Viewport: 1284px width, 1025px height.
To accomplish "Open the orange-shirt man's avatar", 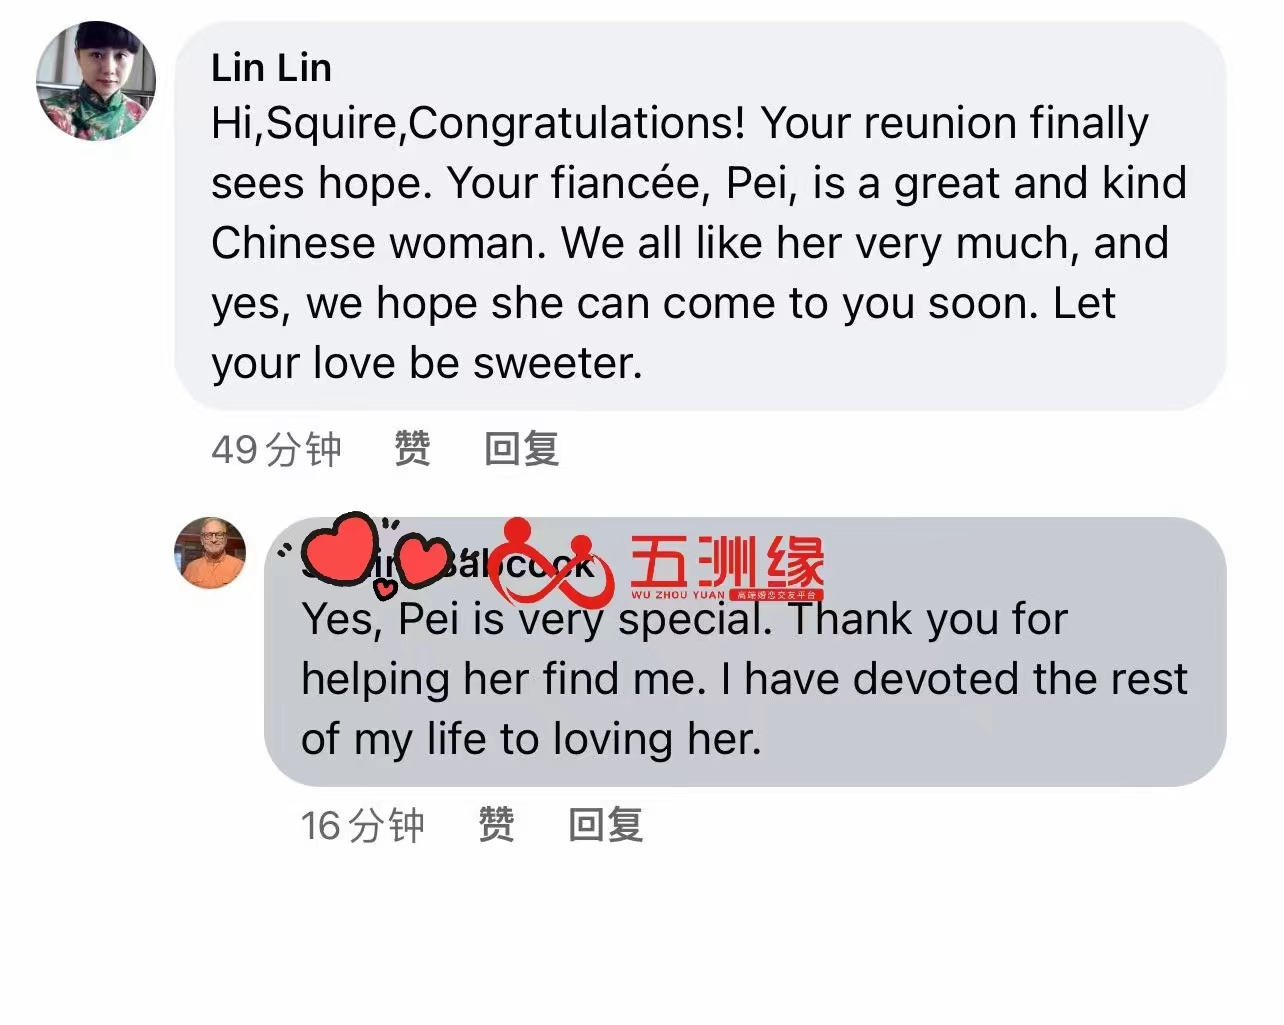I will tap(210, 552).
